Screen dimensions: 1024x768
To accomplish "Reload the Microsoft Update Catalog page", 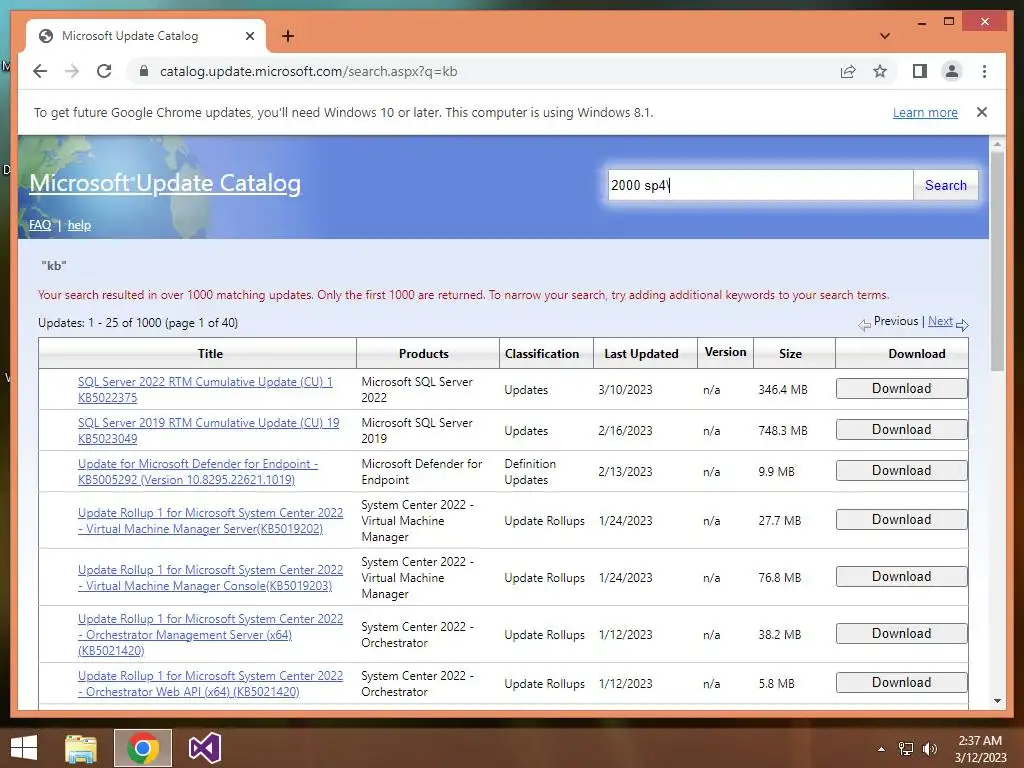I will click(x=104, y=71).
